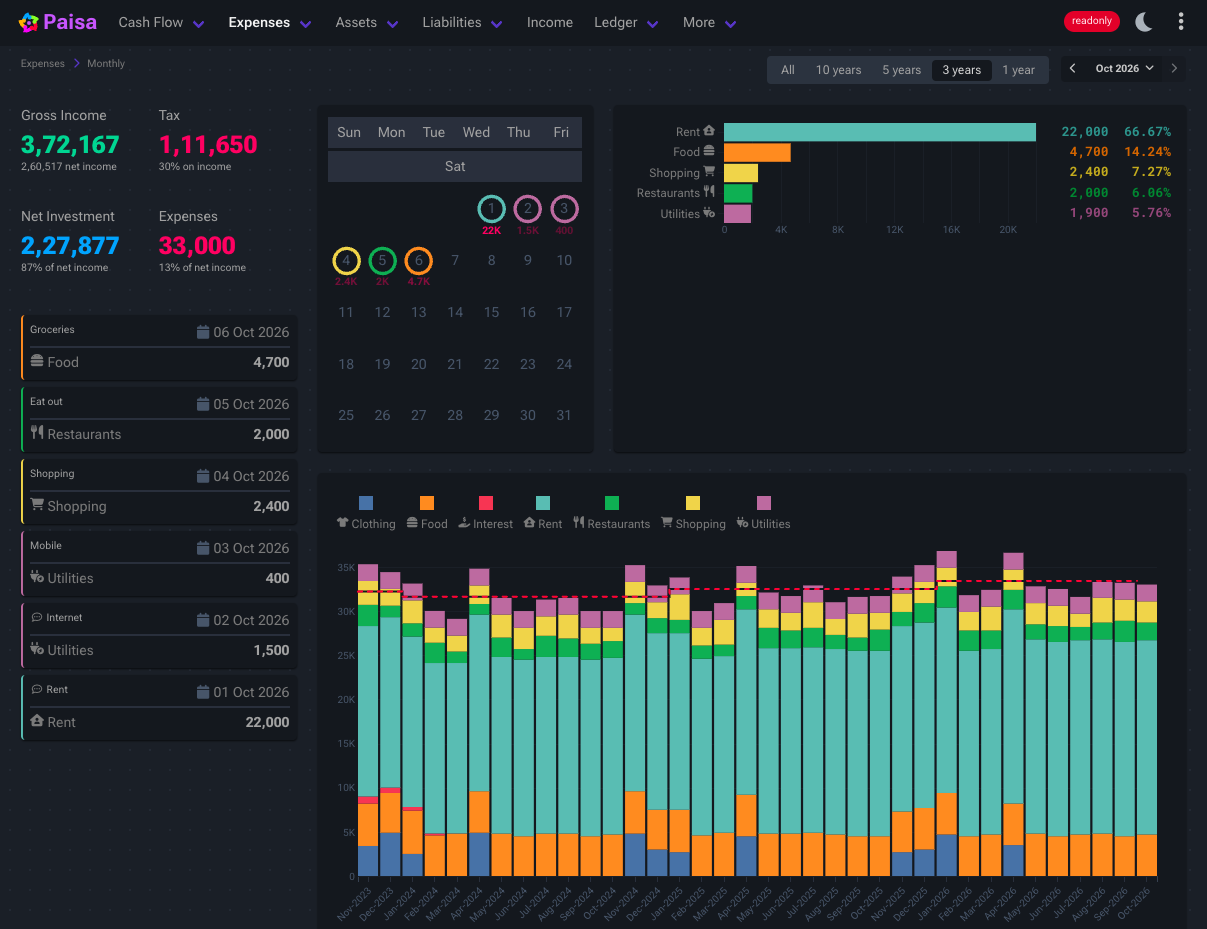
Task: Click the Food burger icon in bar chart
Action: click(x=709, y=151)
